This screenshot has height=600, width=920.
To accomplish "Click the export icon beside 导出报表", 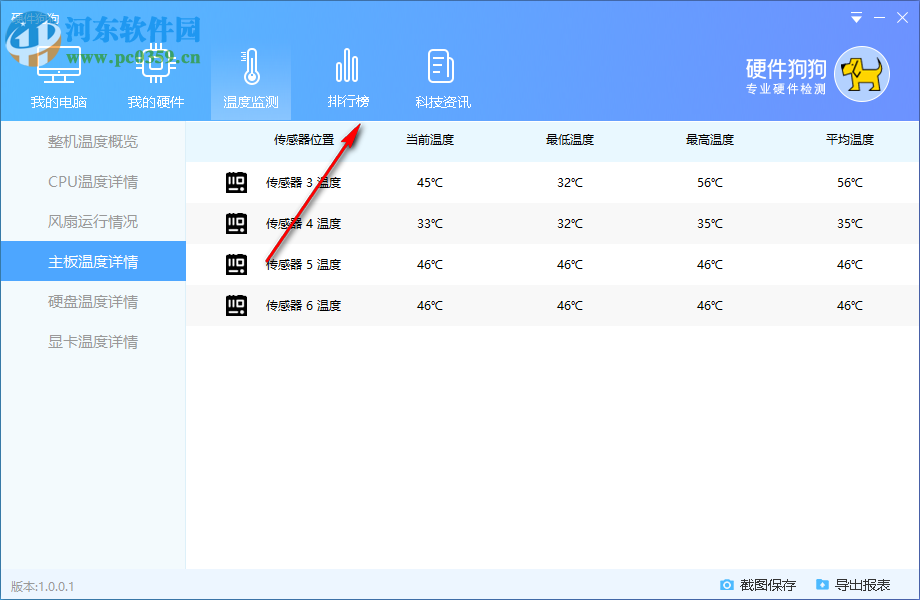I will 822,585.
